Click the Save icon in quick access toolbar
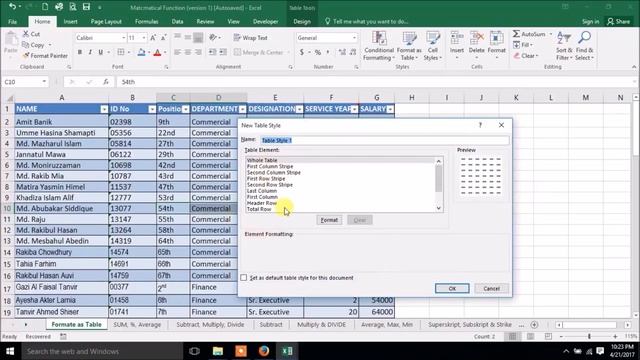The height and width of the screenshot is (360, 640). (x=86, y=7)
